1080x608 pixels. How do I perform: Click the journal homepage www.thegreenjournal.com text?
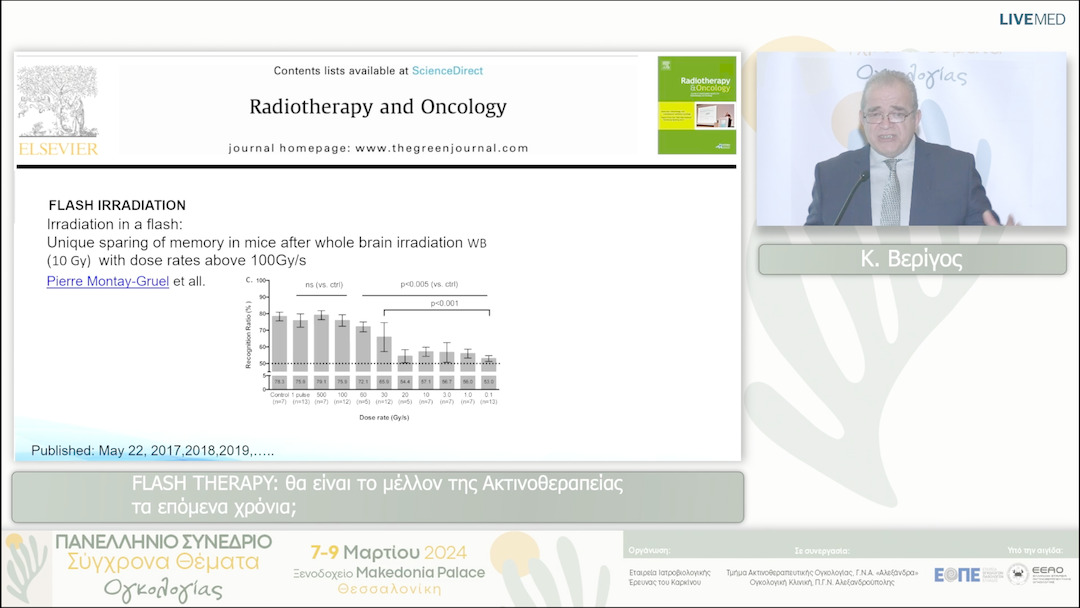442,148
